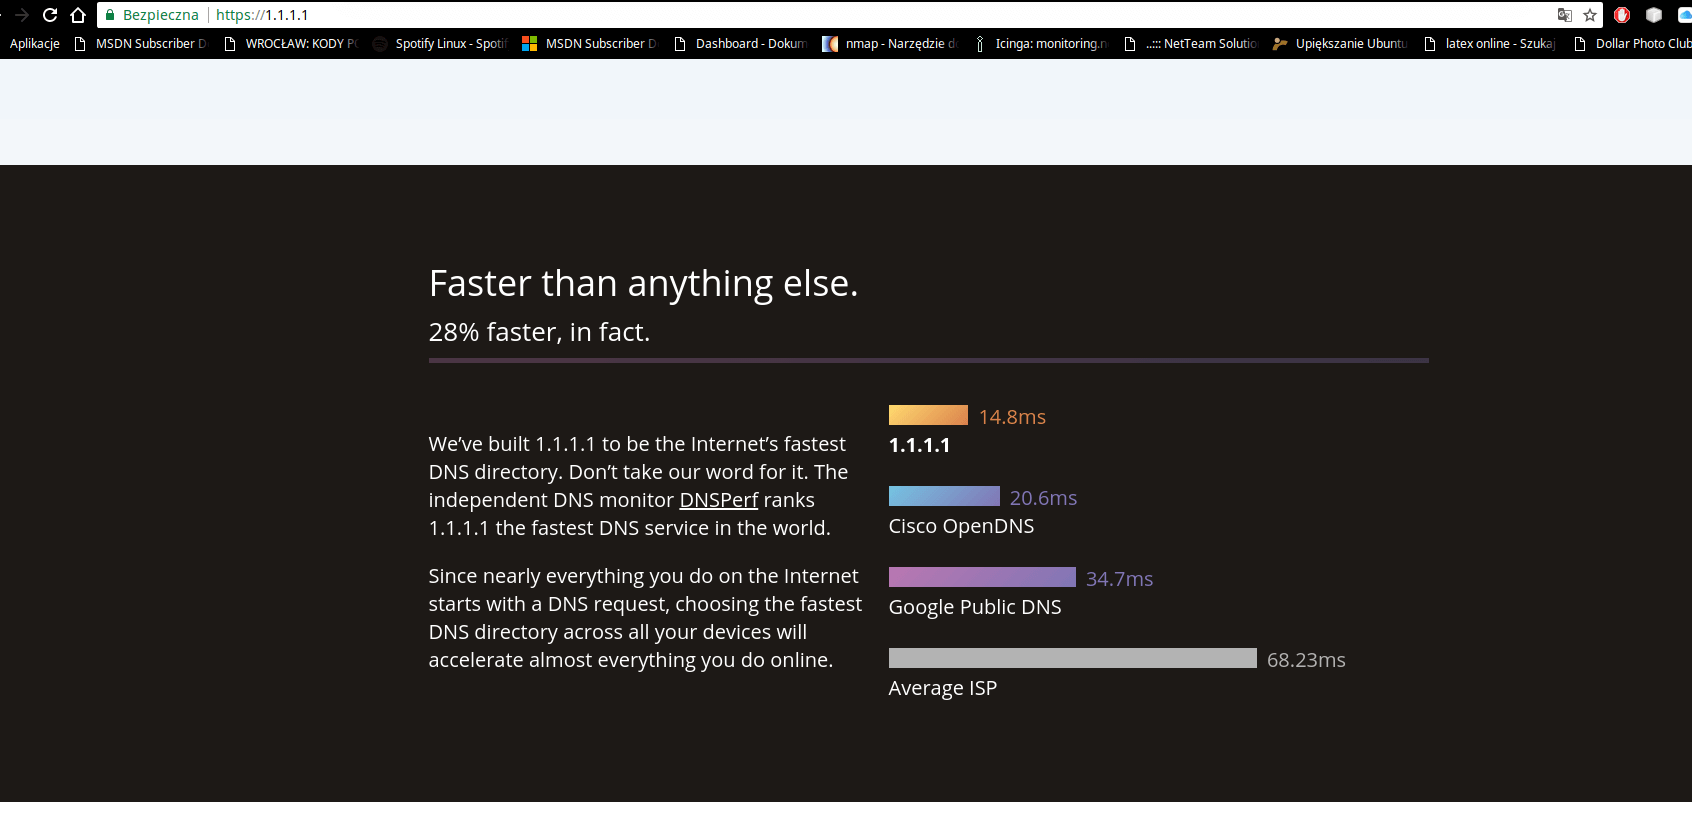
Task: Click the blue Cisco OpenDNS latency bar
Action: [x=944, y=496]
